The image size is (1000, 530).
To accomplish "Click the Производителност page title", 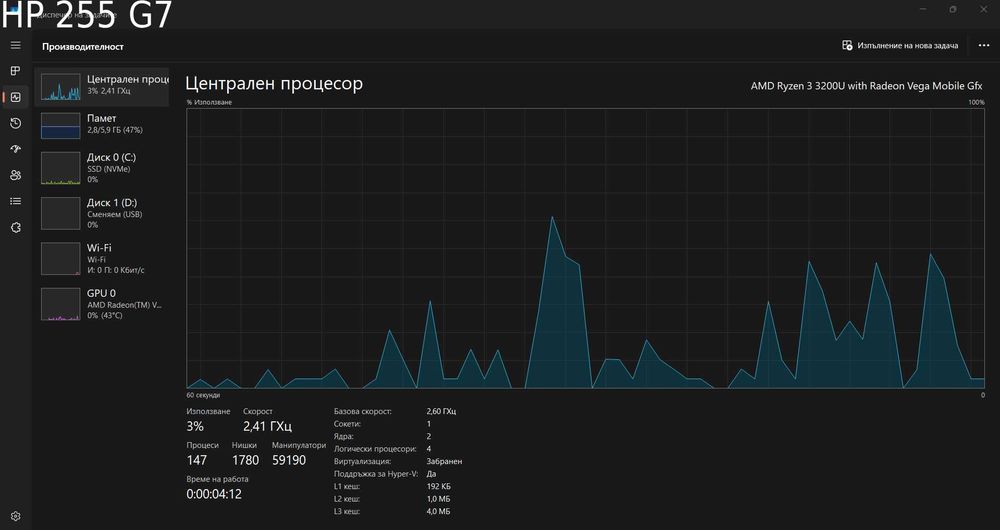I will 83,47.
